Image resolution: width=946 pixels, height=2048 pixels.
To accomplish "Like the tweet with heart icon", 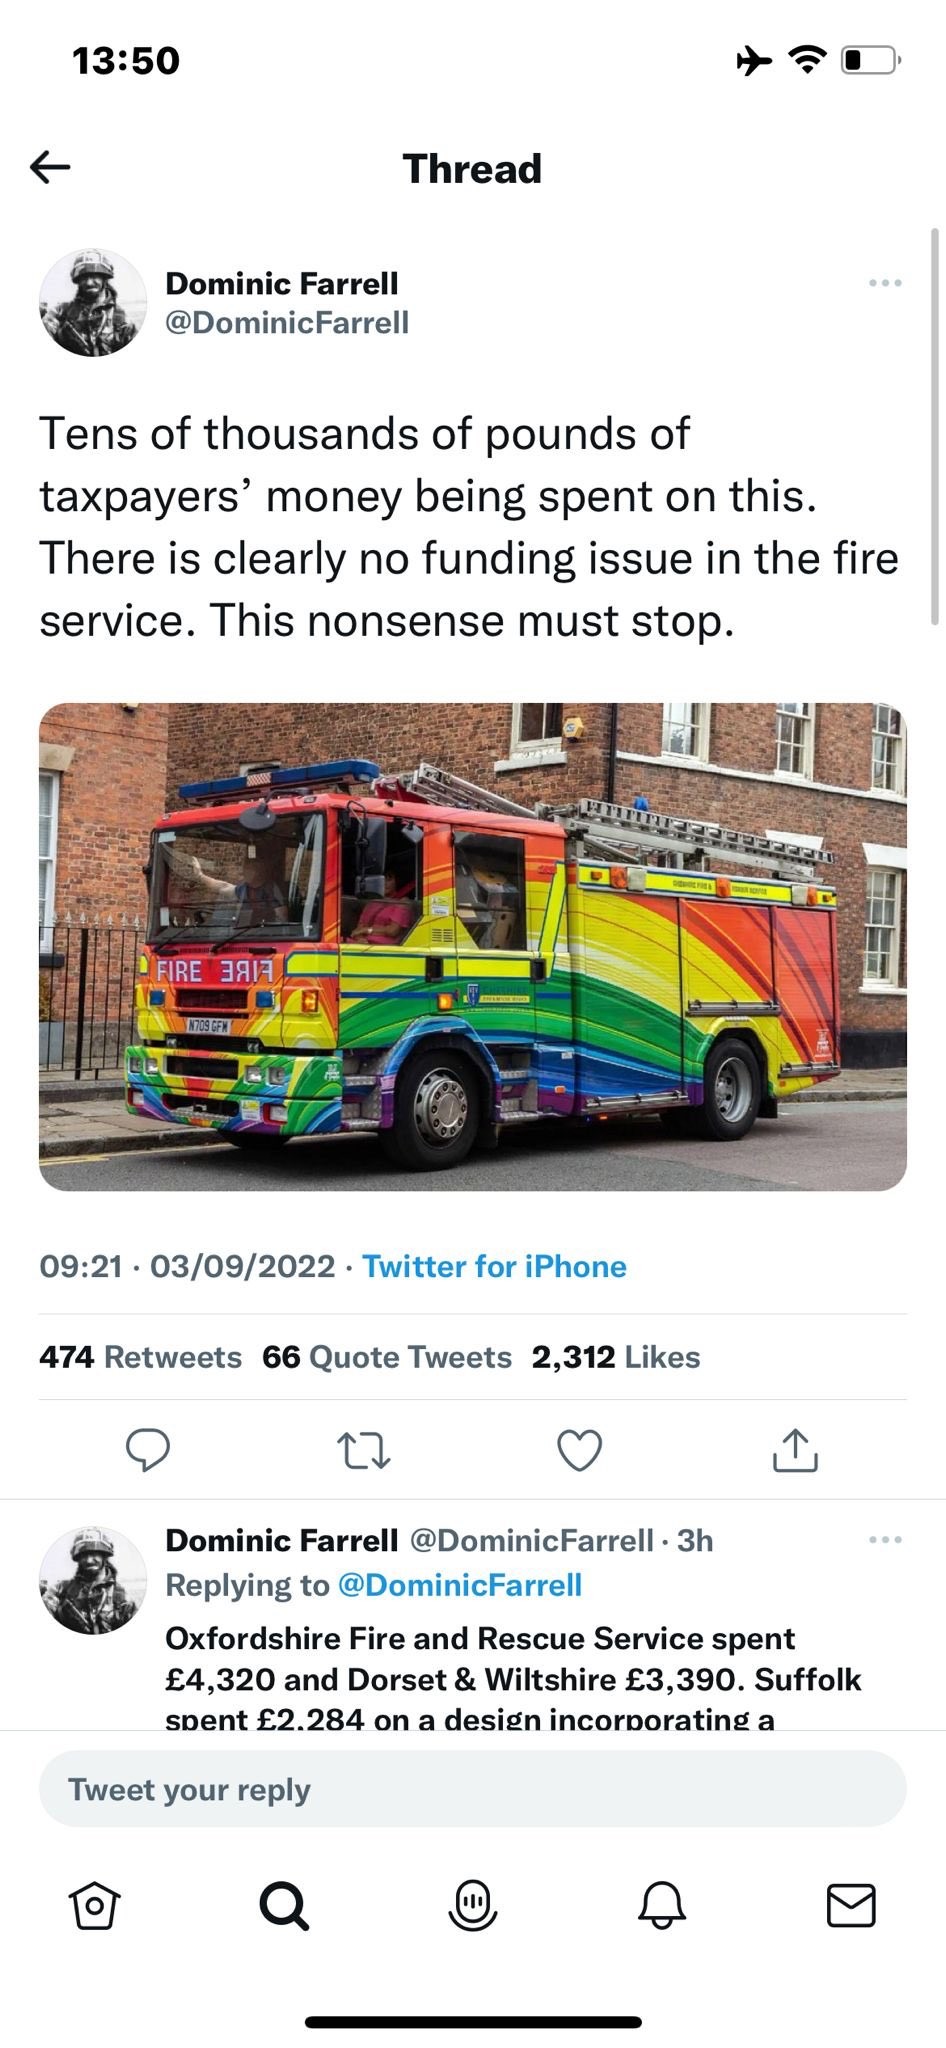I will coord(579,1450).
